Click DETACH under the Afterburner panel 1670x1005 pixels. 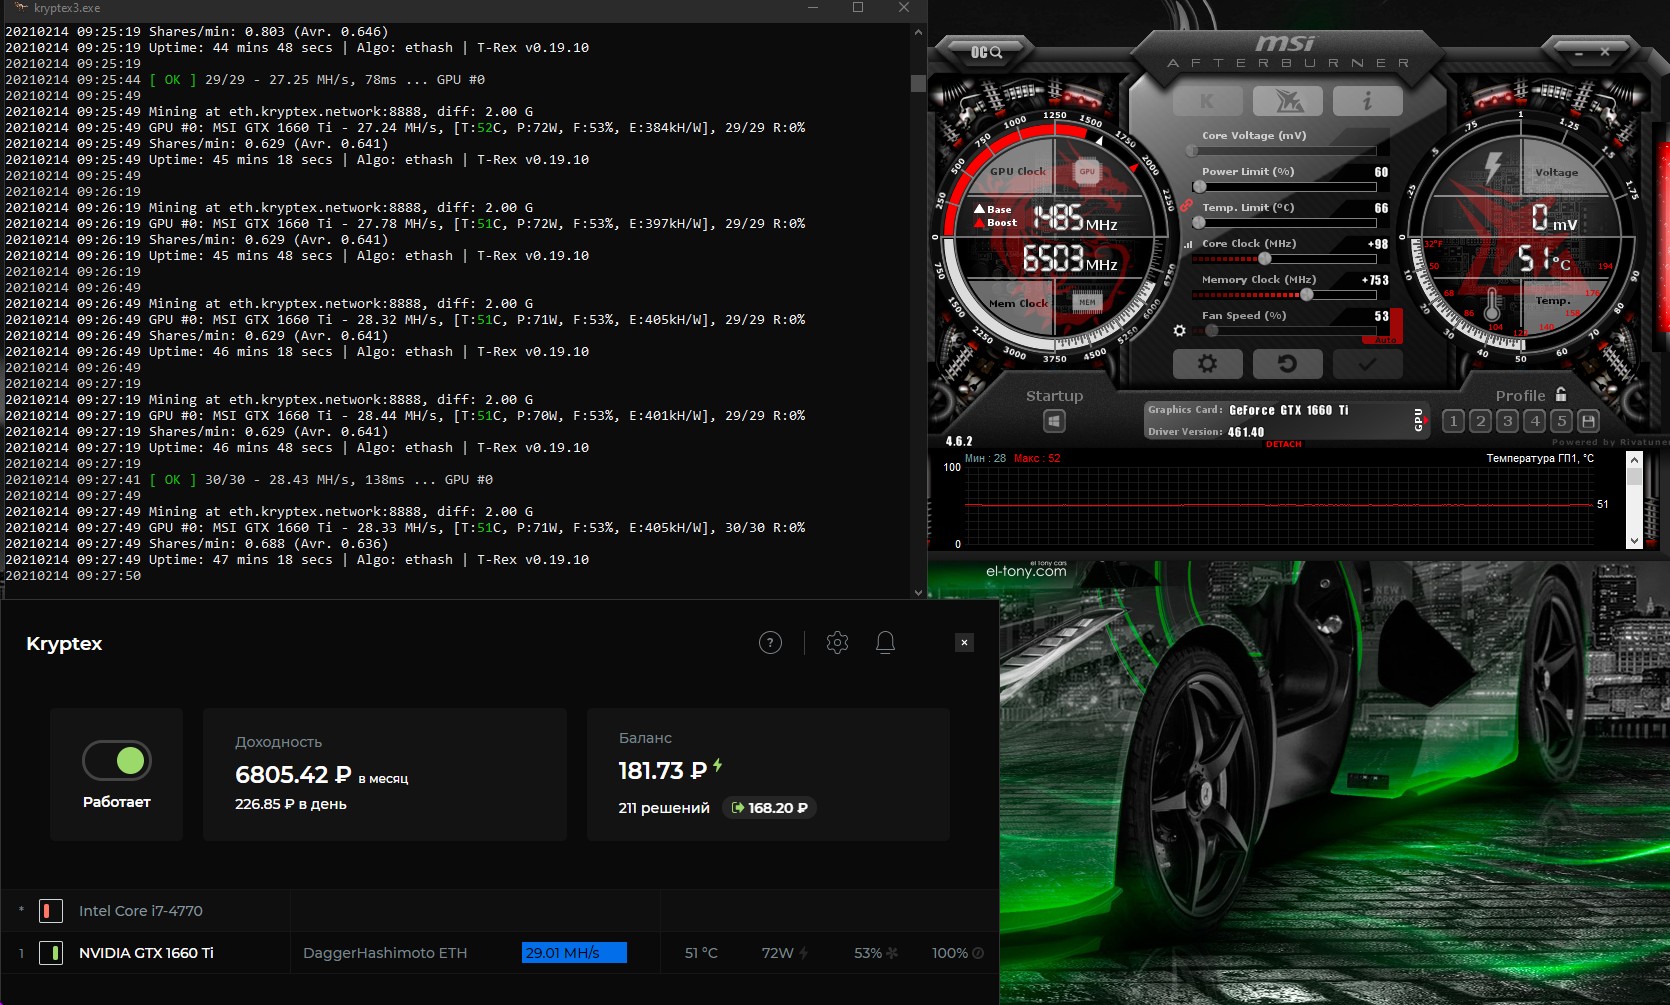point(1284,444)
